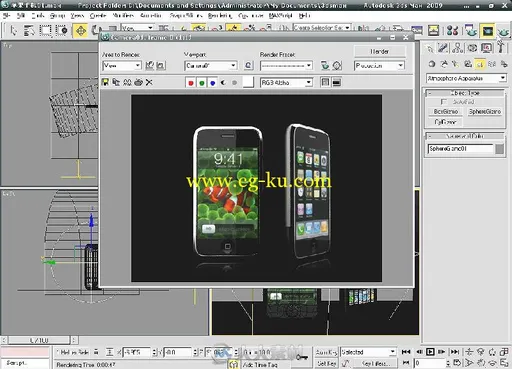512x369 pixels.
Task: Open the Viewport selection dropdown
Action: click(x=211, y=66)
